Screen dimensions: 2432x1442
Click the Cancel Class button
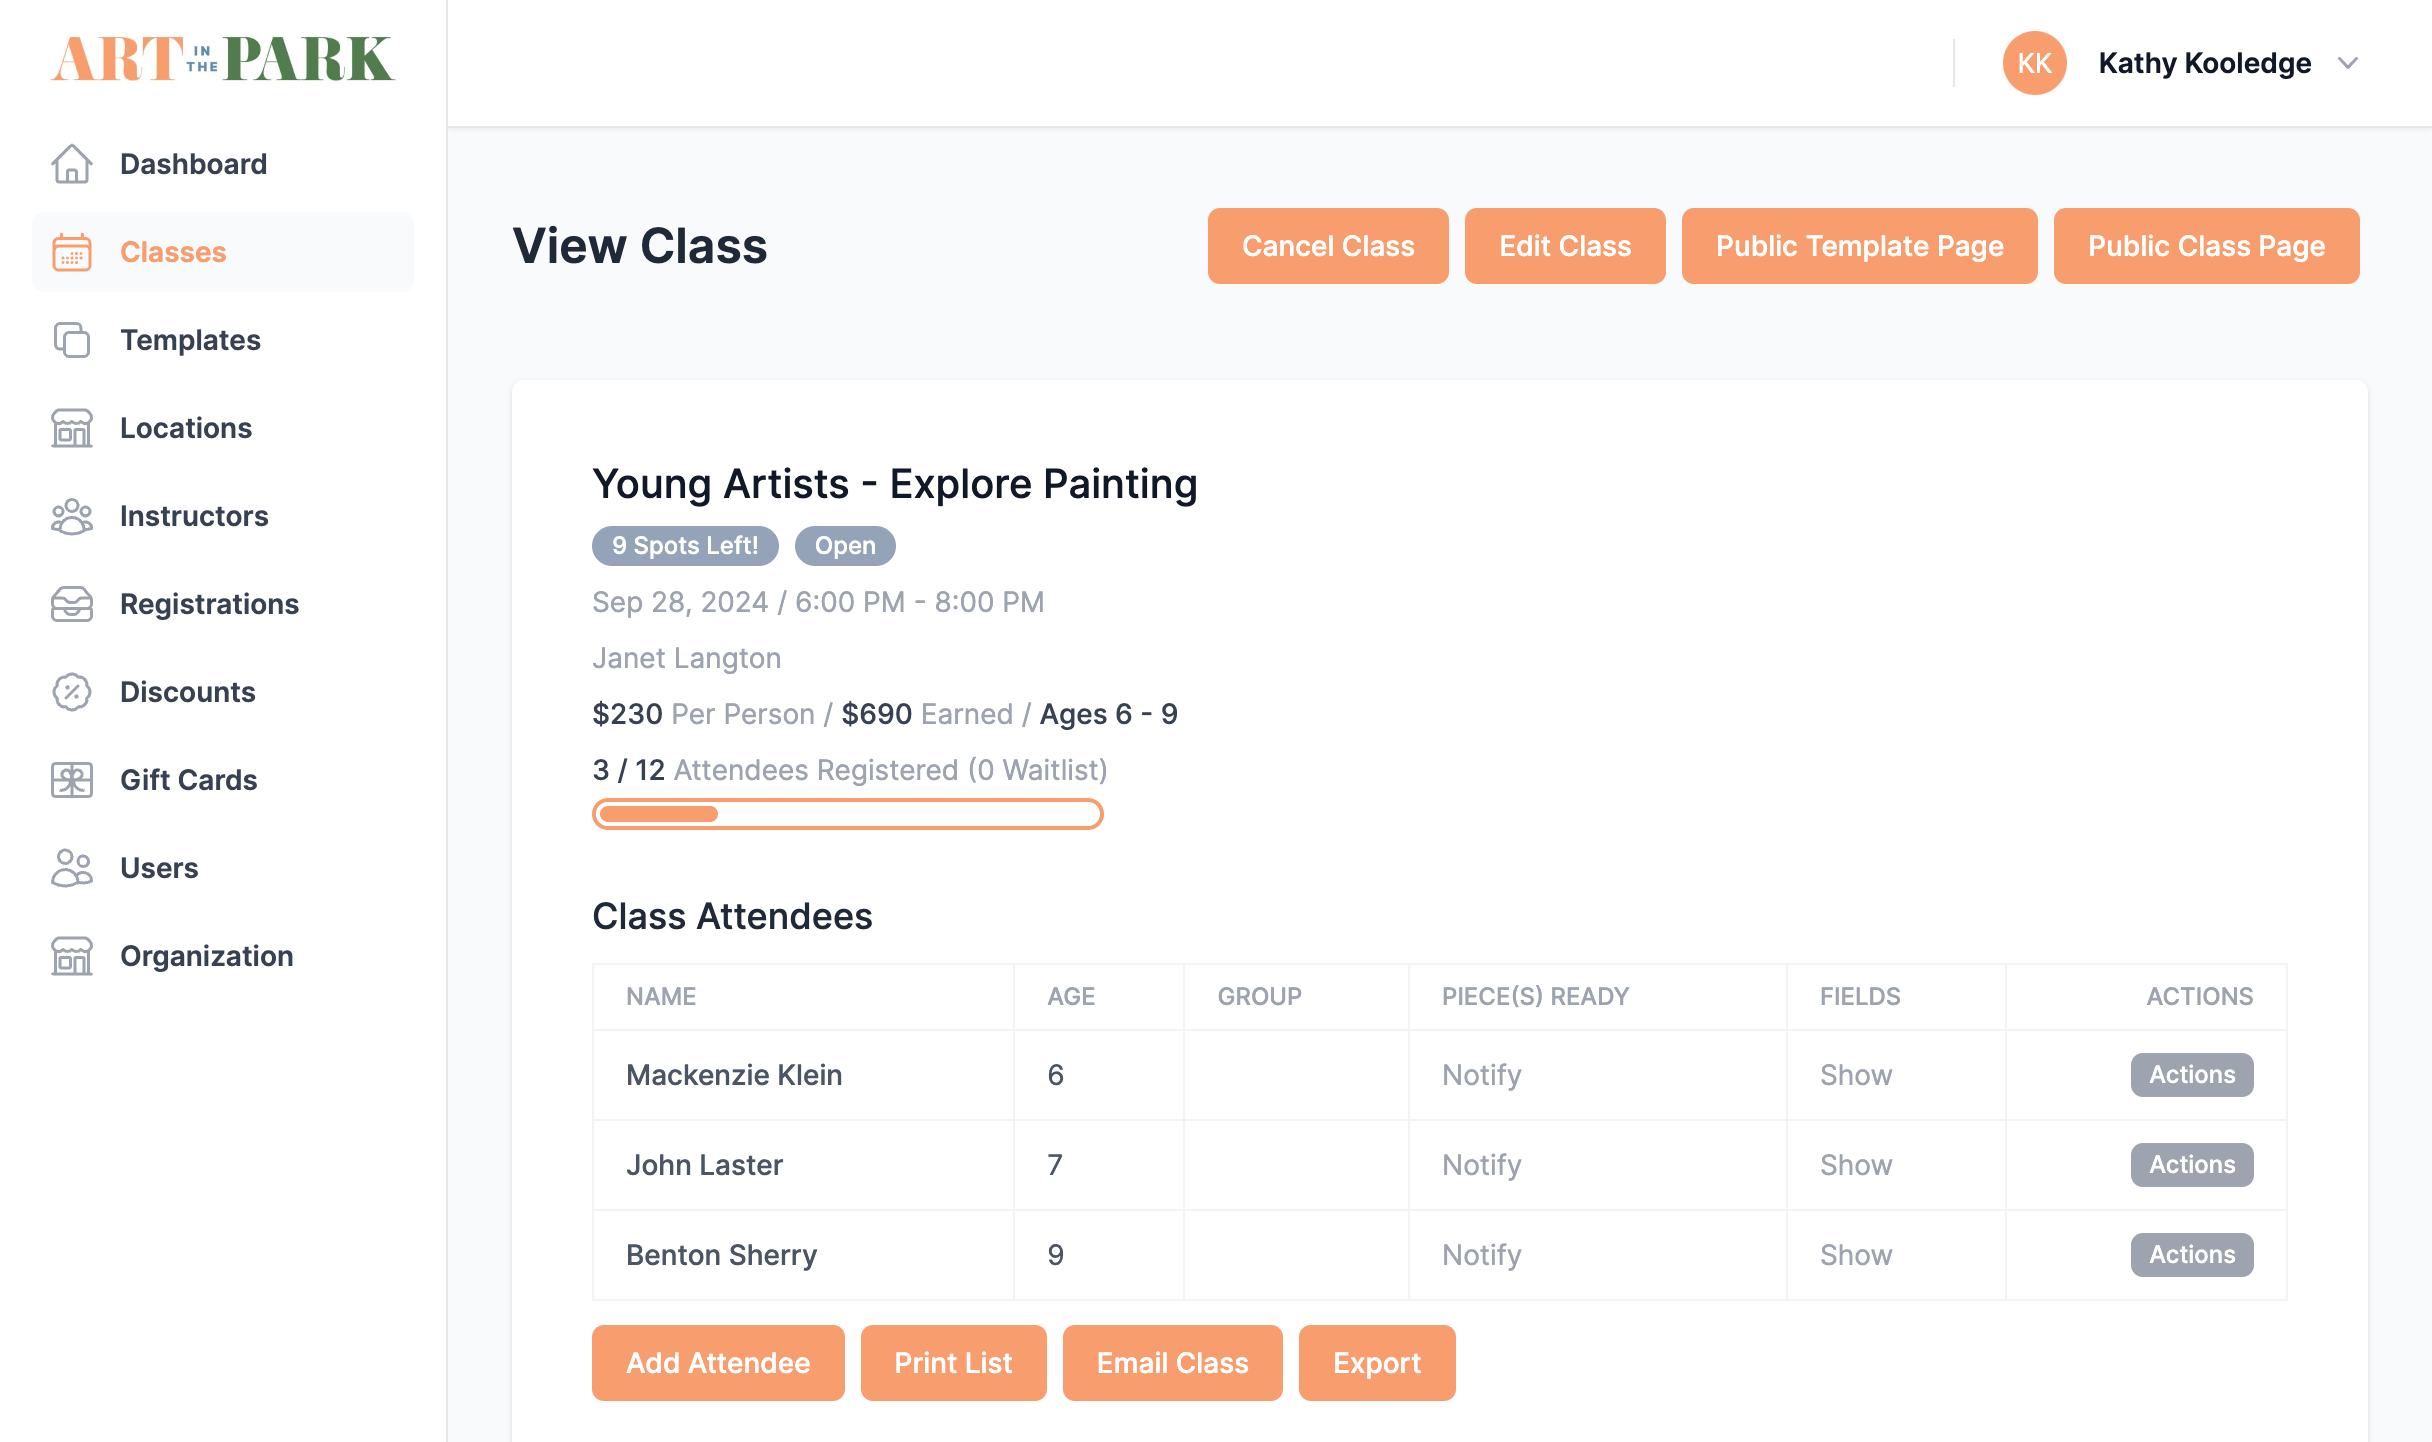click(1328, 246)
